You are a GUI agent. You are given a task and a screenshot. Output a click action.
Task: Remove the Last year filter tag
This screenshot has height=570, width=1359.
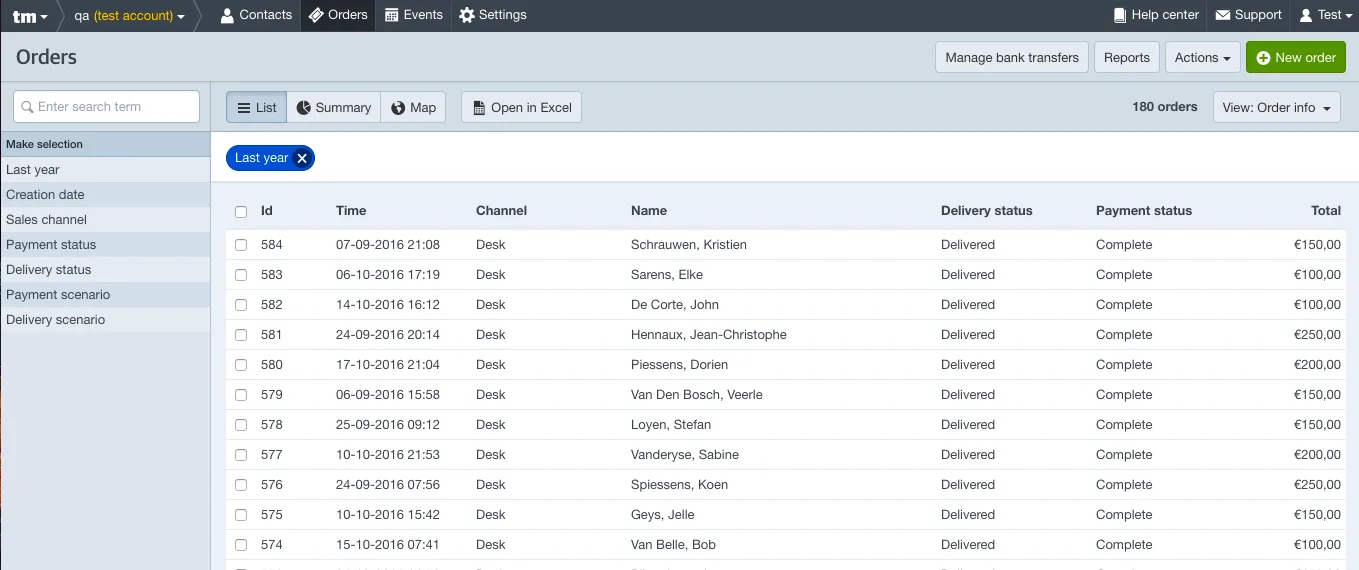coord(302,158)
